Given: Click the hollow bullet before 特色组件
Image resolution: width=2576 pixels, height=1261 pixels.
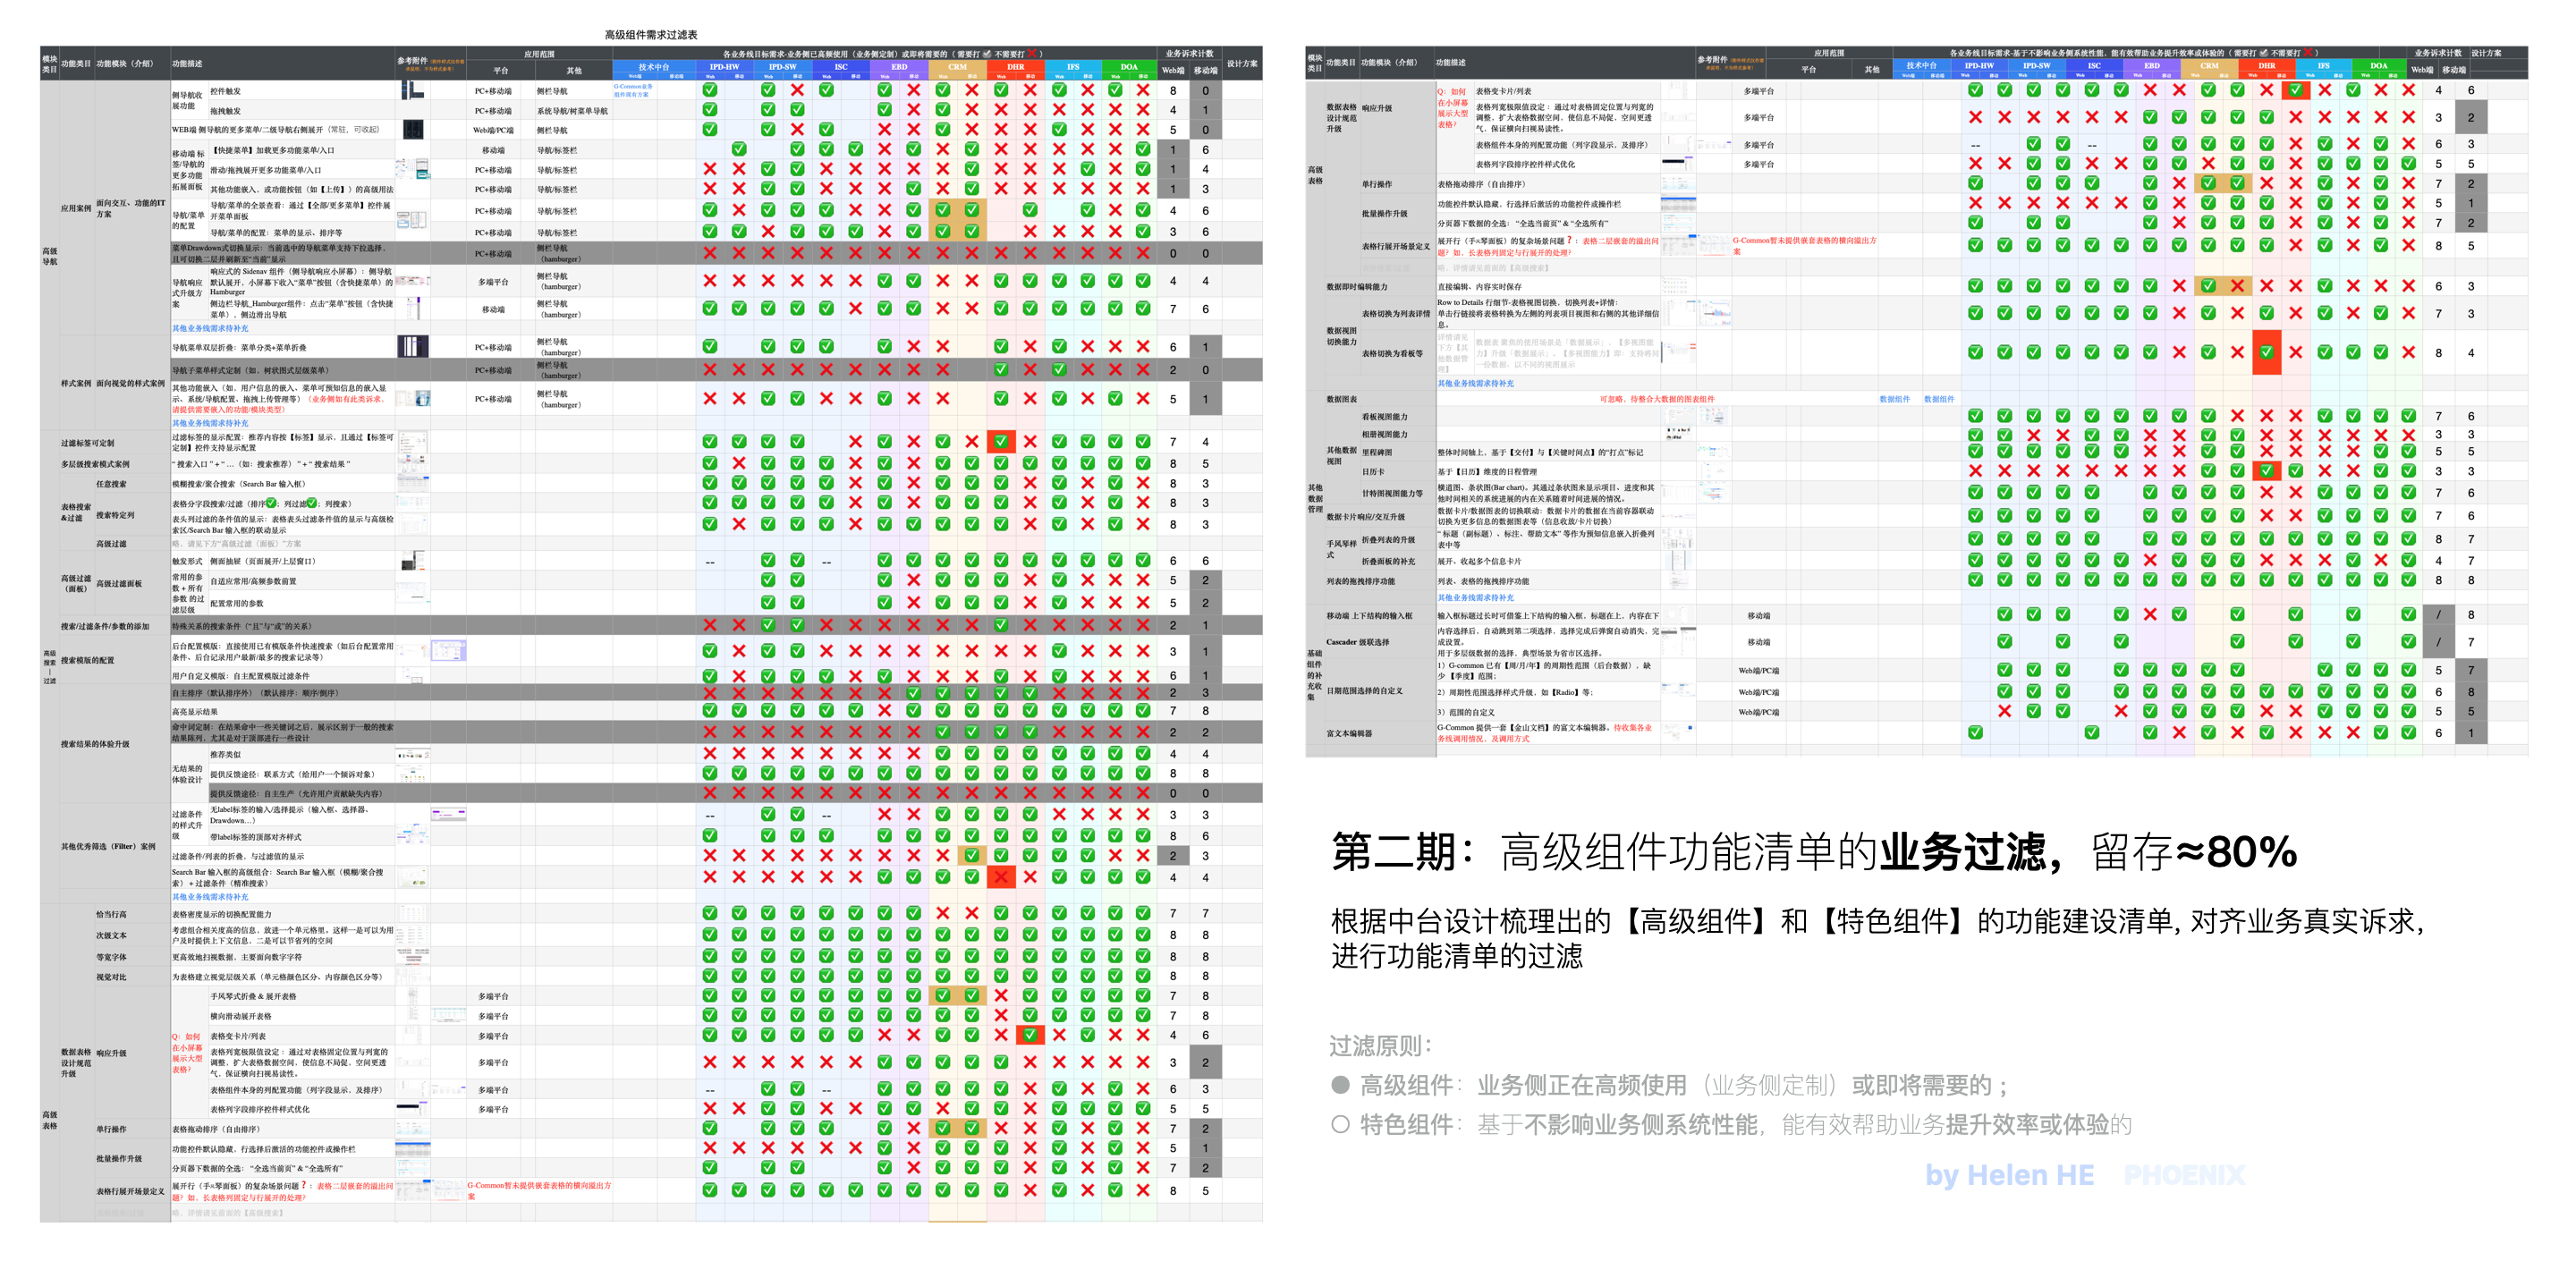Looking at the screenshot, I should coord(1341,1124).
